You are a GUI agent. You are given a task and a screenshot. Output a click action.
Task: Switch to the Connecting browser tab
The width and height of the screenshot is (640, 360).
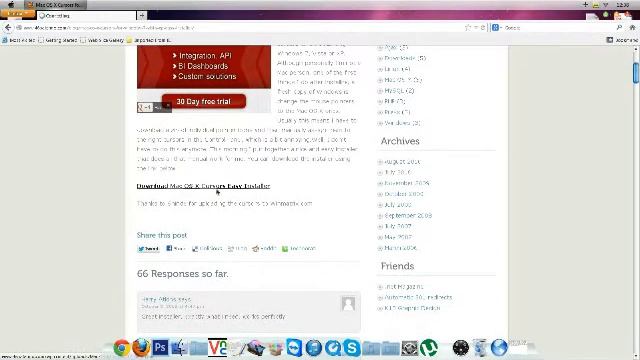pos(87,16)
